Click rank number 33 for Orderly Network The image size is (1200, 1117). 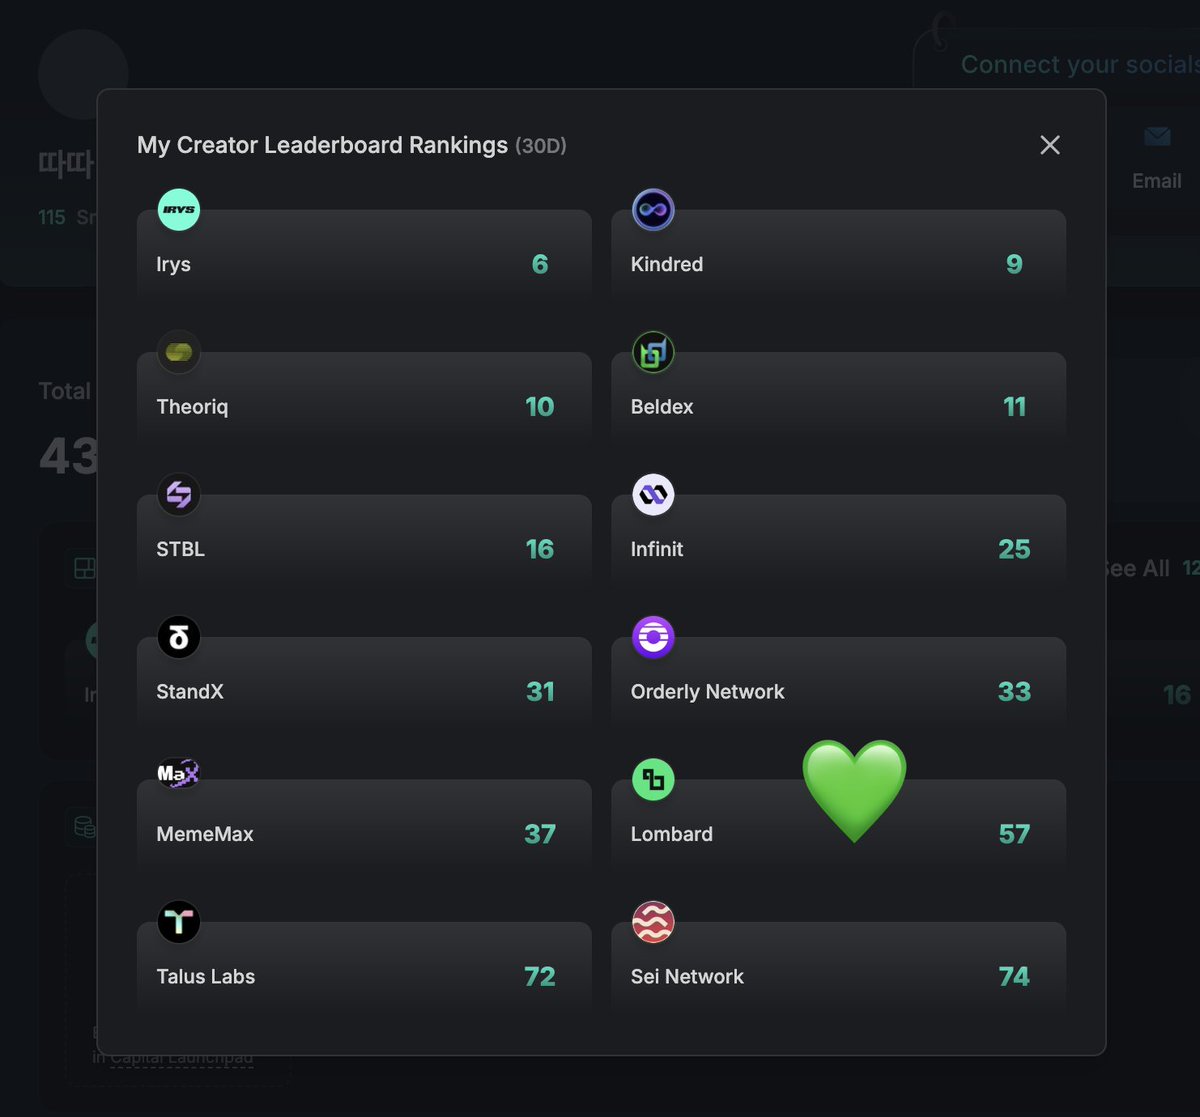point(1014,692)
